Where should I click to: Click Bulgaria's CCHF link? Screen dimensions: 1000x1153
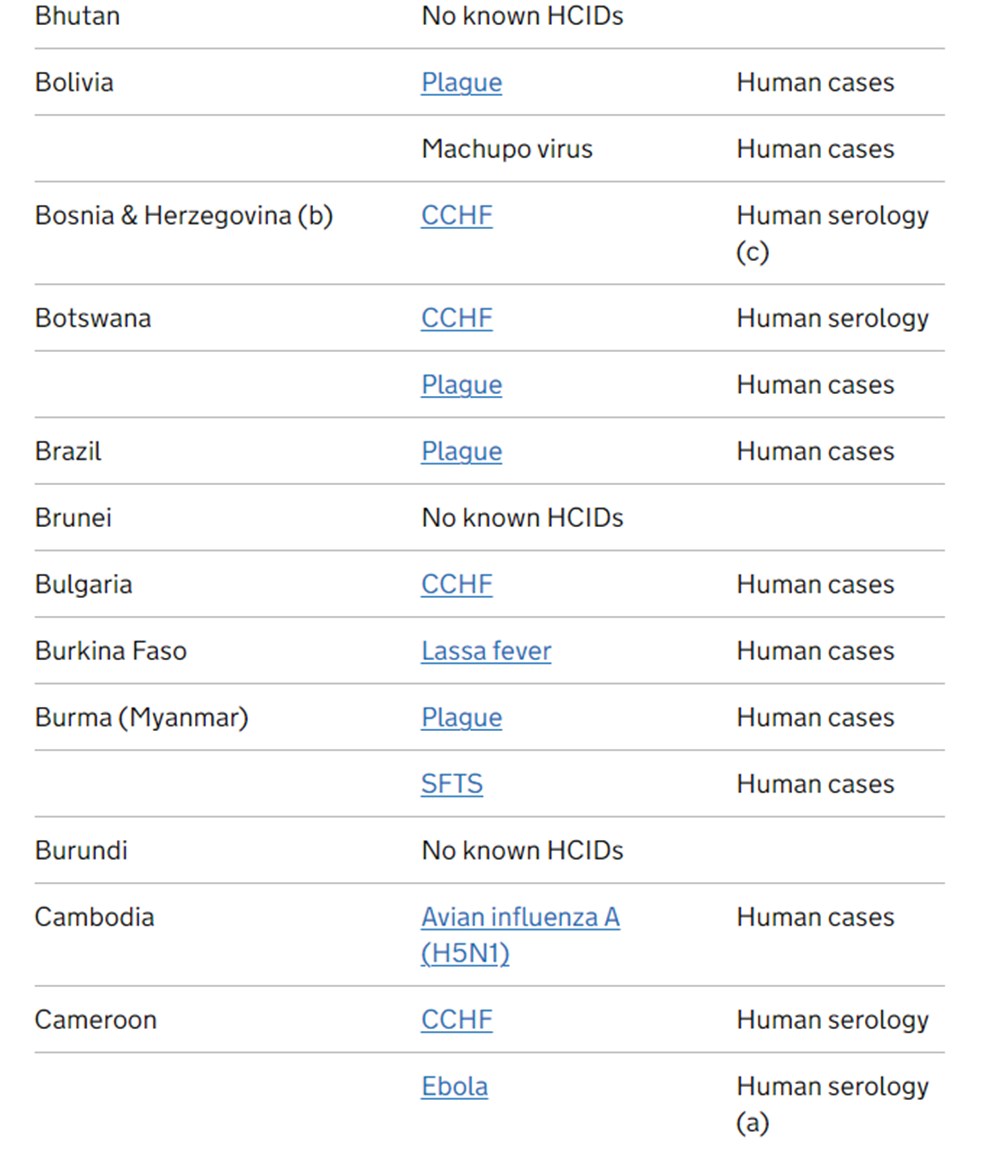click(456, 585)
